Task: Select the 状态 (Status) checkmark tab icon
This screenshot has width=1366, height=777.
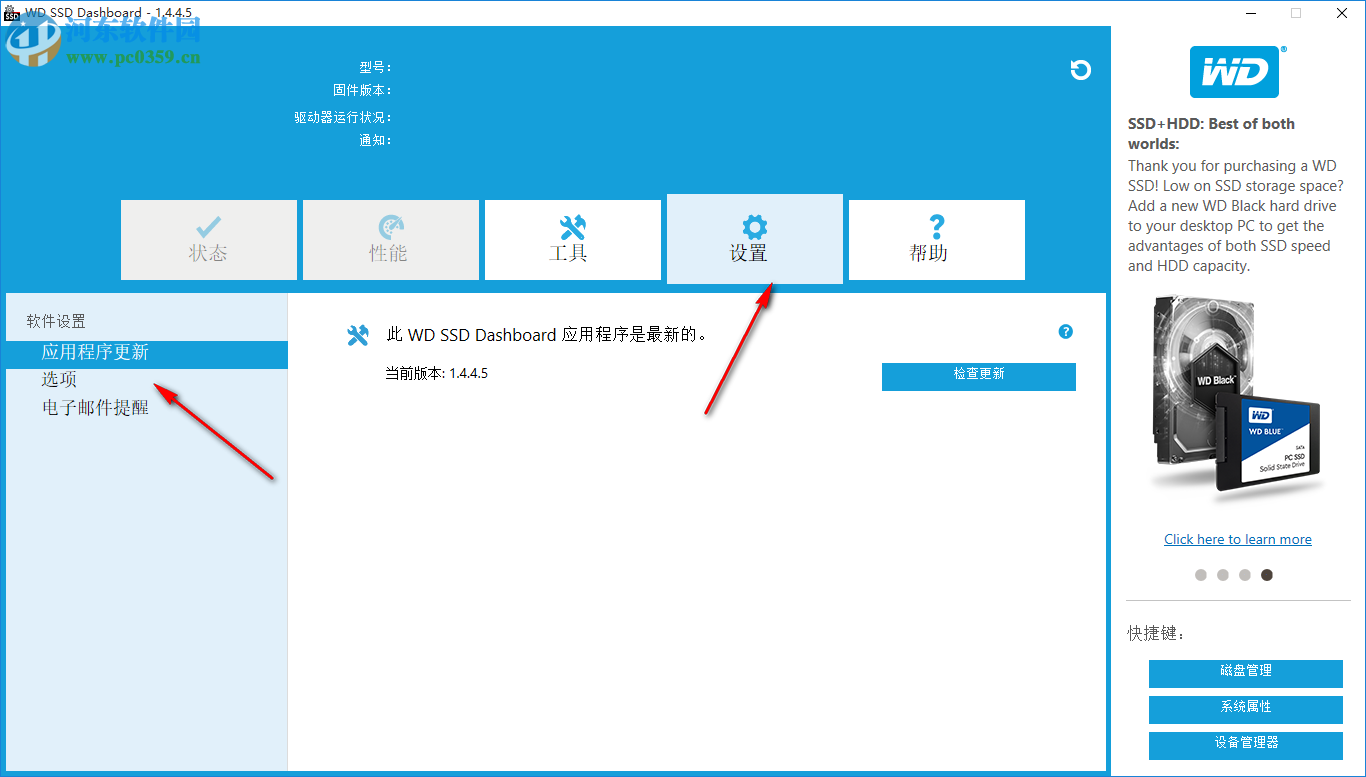Action: pyautogui.click(x=208, y=225)
